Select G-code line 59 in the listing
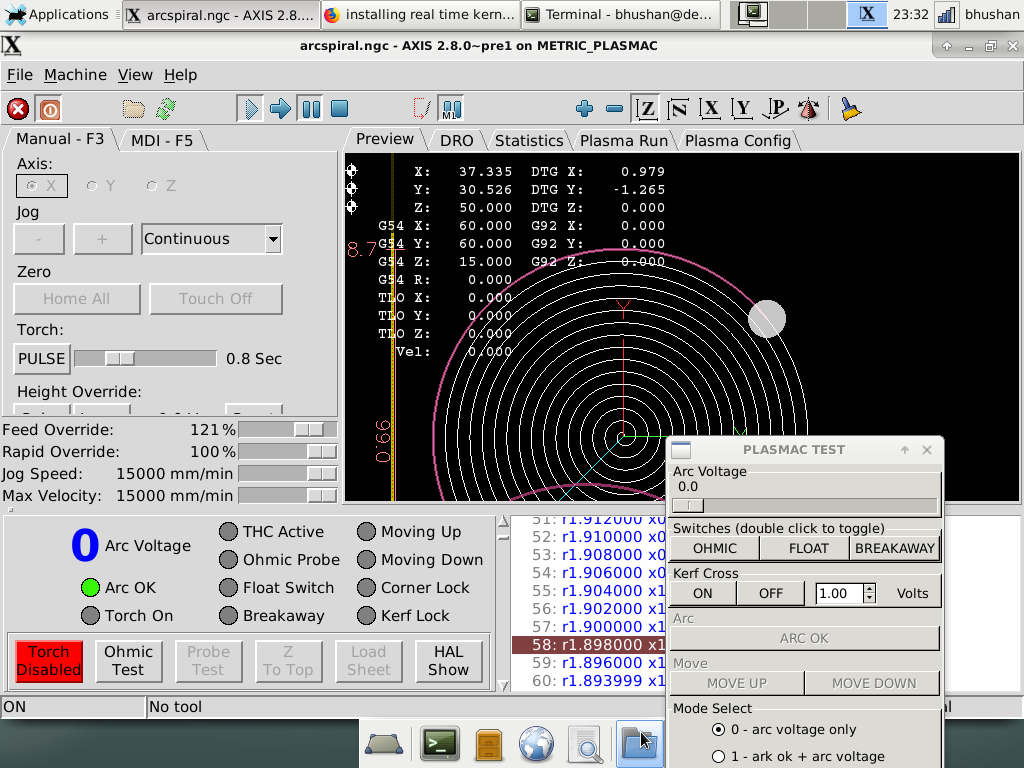Image resolution: width=1024 pixels, height=768 pixels. click(x=589, y=662)
